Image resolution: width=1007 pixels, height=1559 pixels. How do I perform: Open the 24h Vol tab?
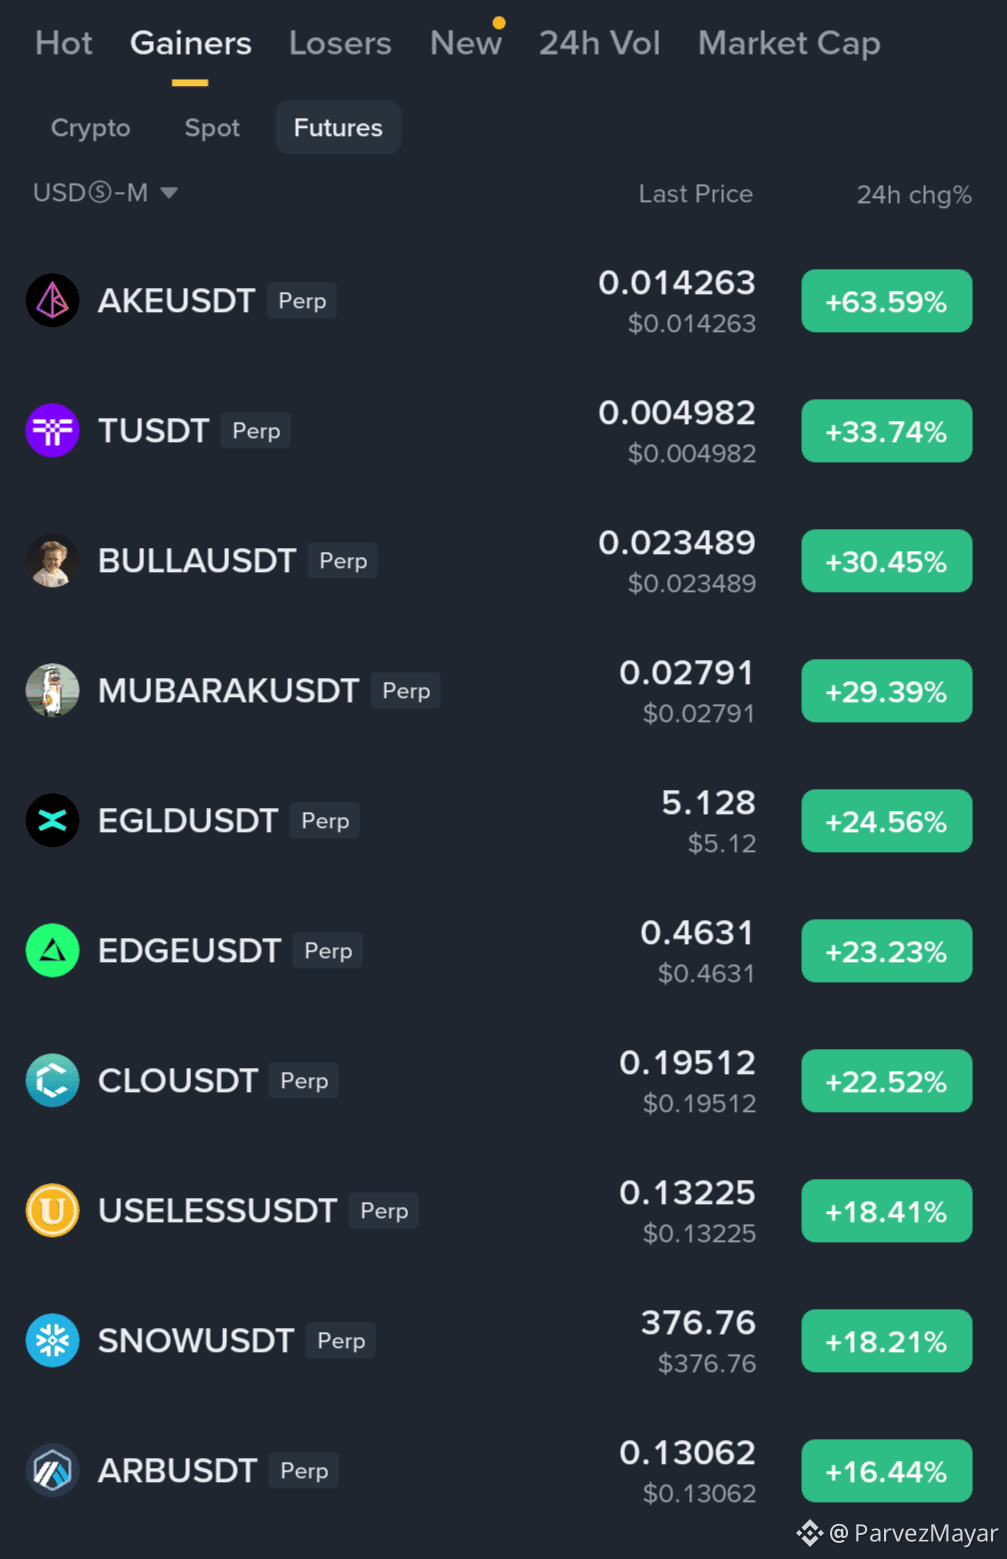point(599,43)
